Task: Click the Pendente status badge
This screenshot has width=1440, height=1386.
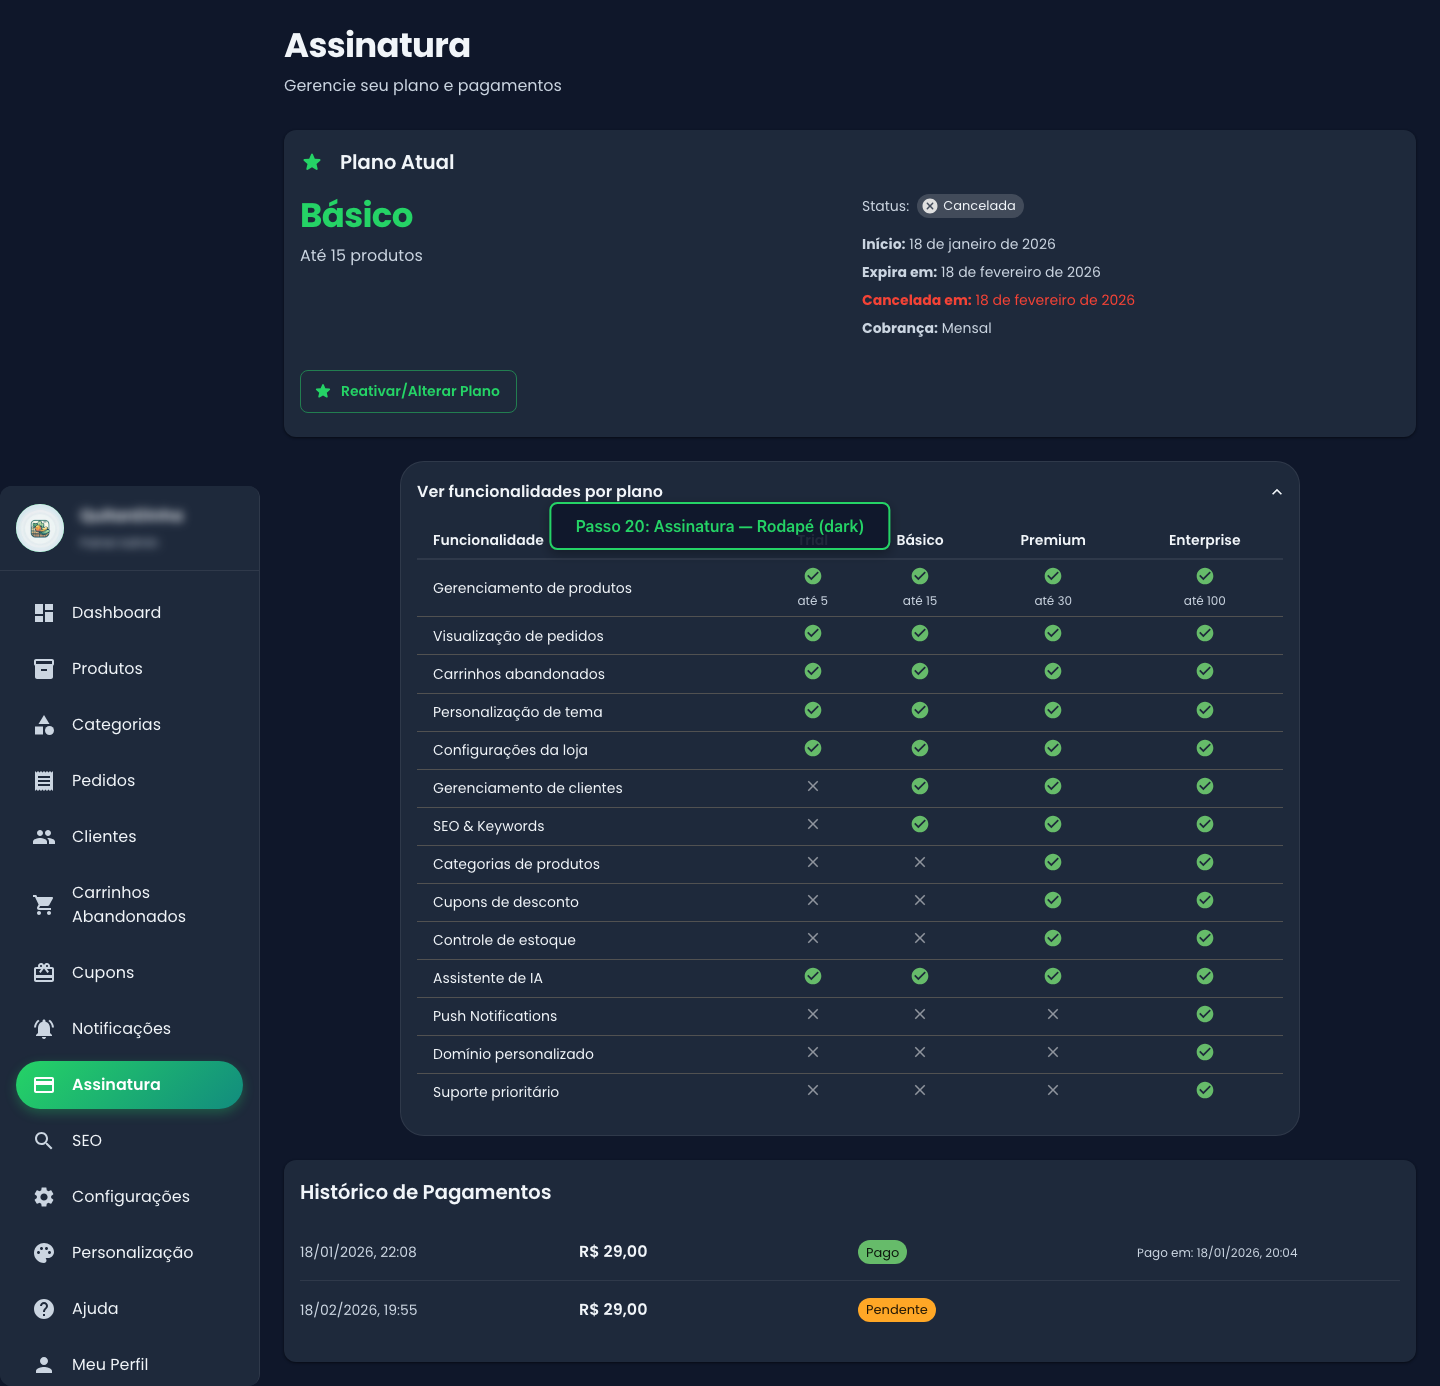Action: pyautogui.click(x=896, y=1310)
